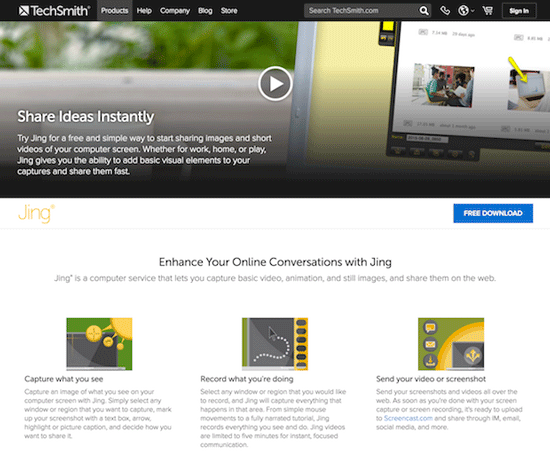Click the Sign In button
Image resolution: width=550 pixels, height=451 pixels.
[x=519, y=11]
